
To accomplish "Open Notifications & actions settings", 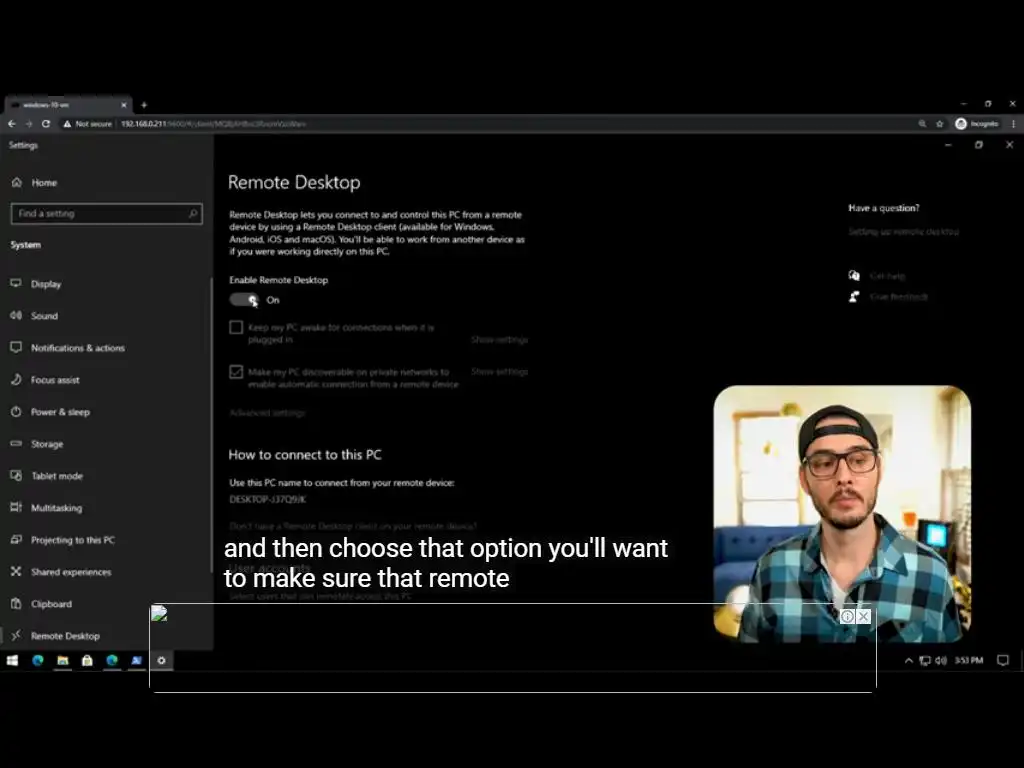I will click(x=67, y=348).
